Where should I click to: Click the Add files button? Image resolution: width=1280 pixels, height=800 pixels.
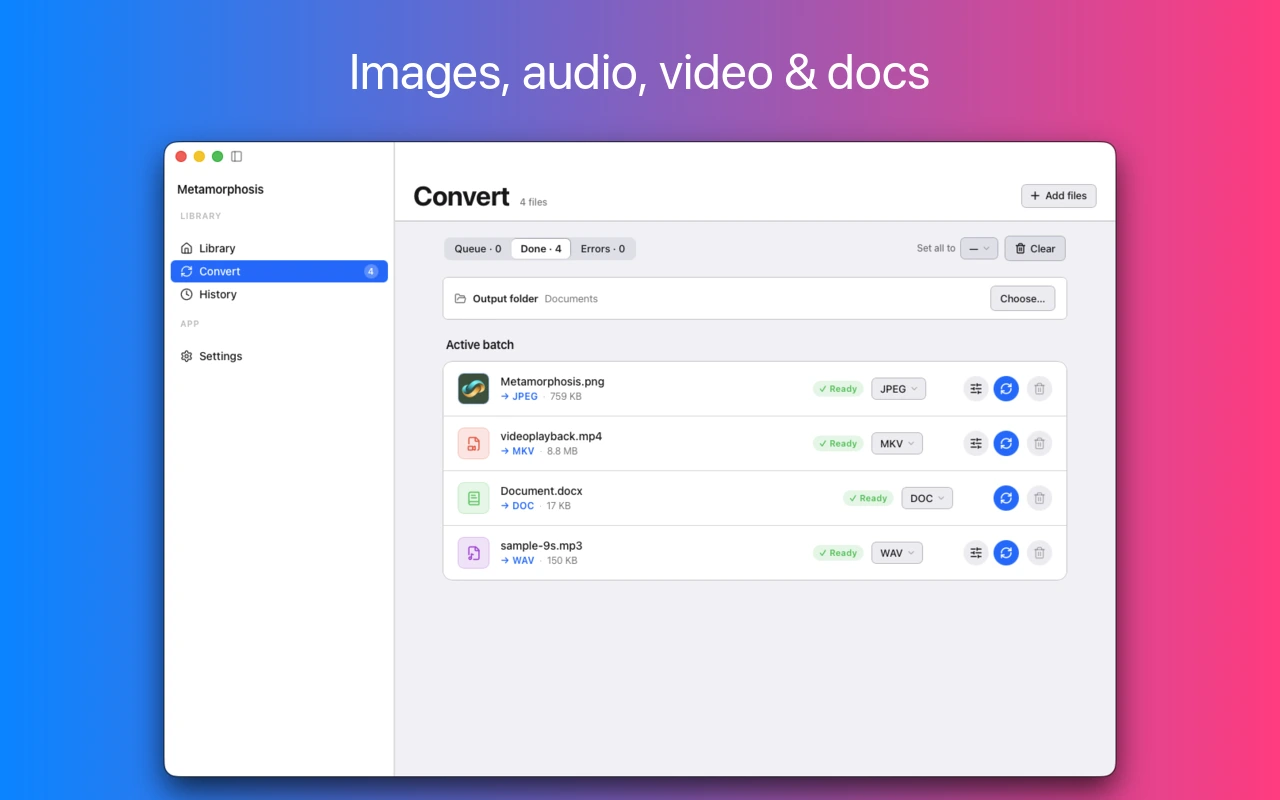coord(1058,196)
